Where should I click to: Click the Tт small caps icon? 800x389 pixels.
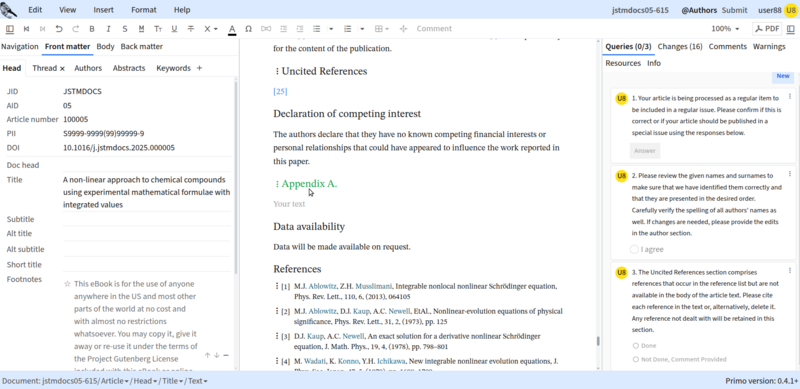(158, 29)
